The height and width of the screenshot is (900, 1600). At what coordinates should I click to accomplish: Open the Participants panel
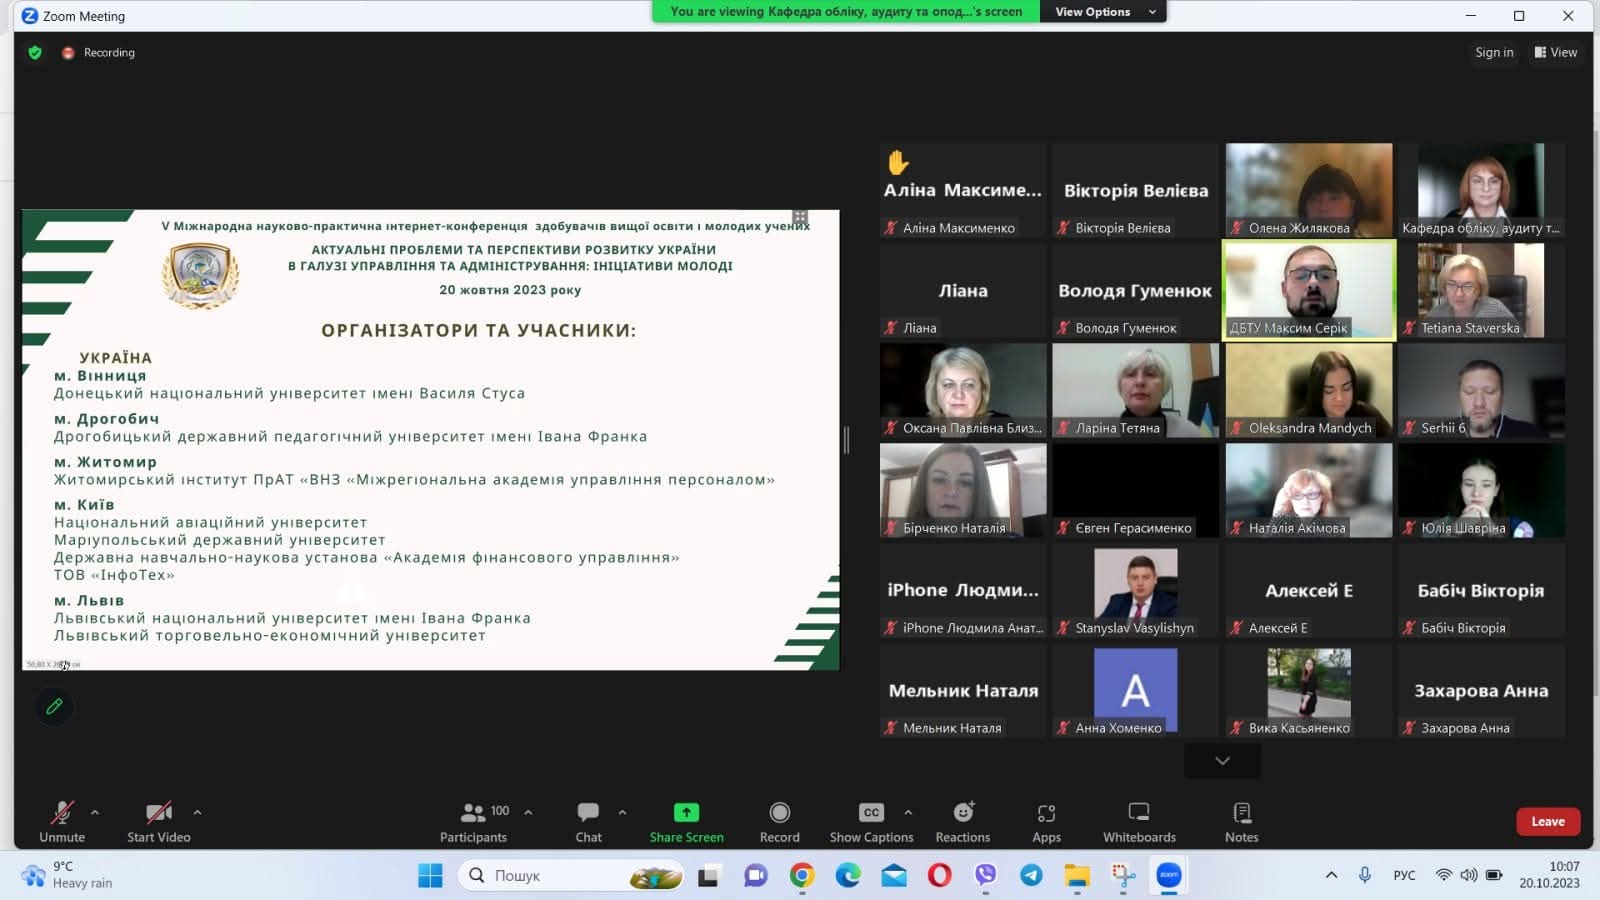[474, 821]
